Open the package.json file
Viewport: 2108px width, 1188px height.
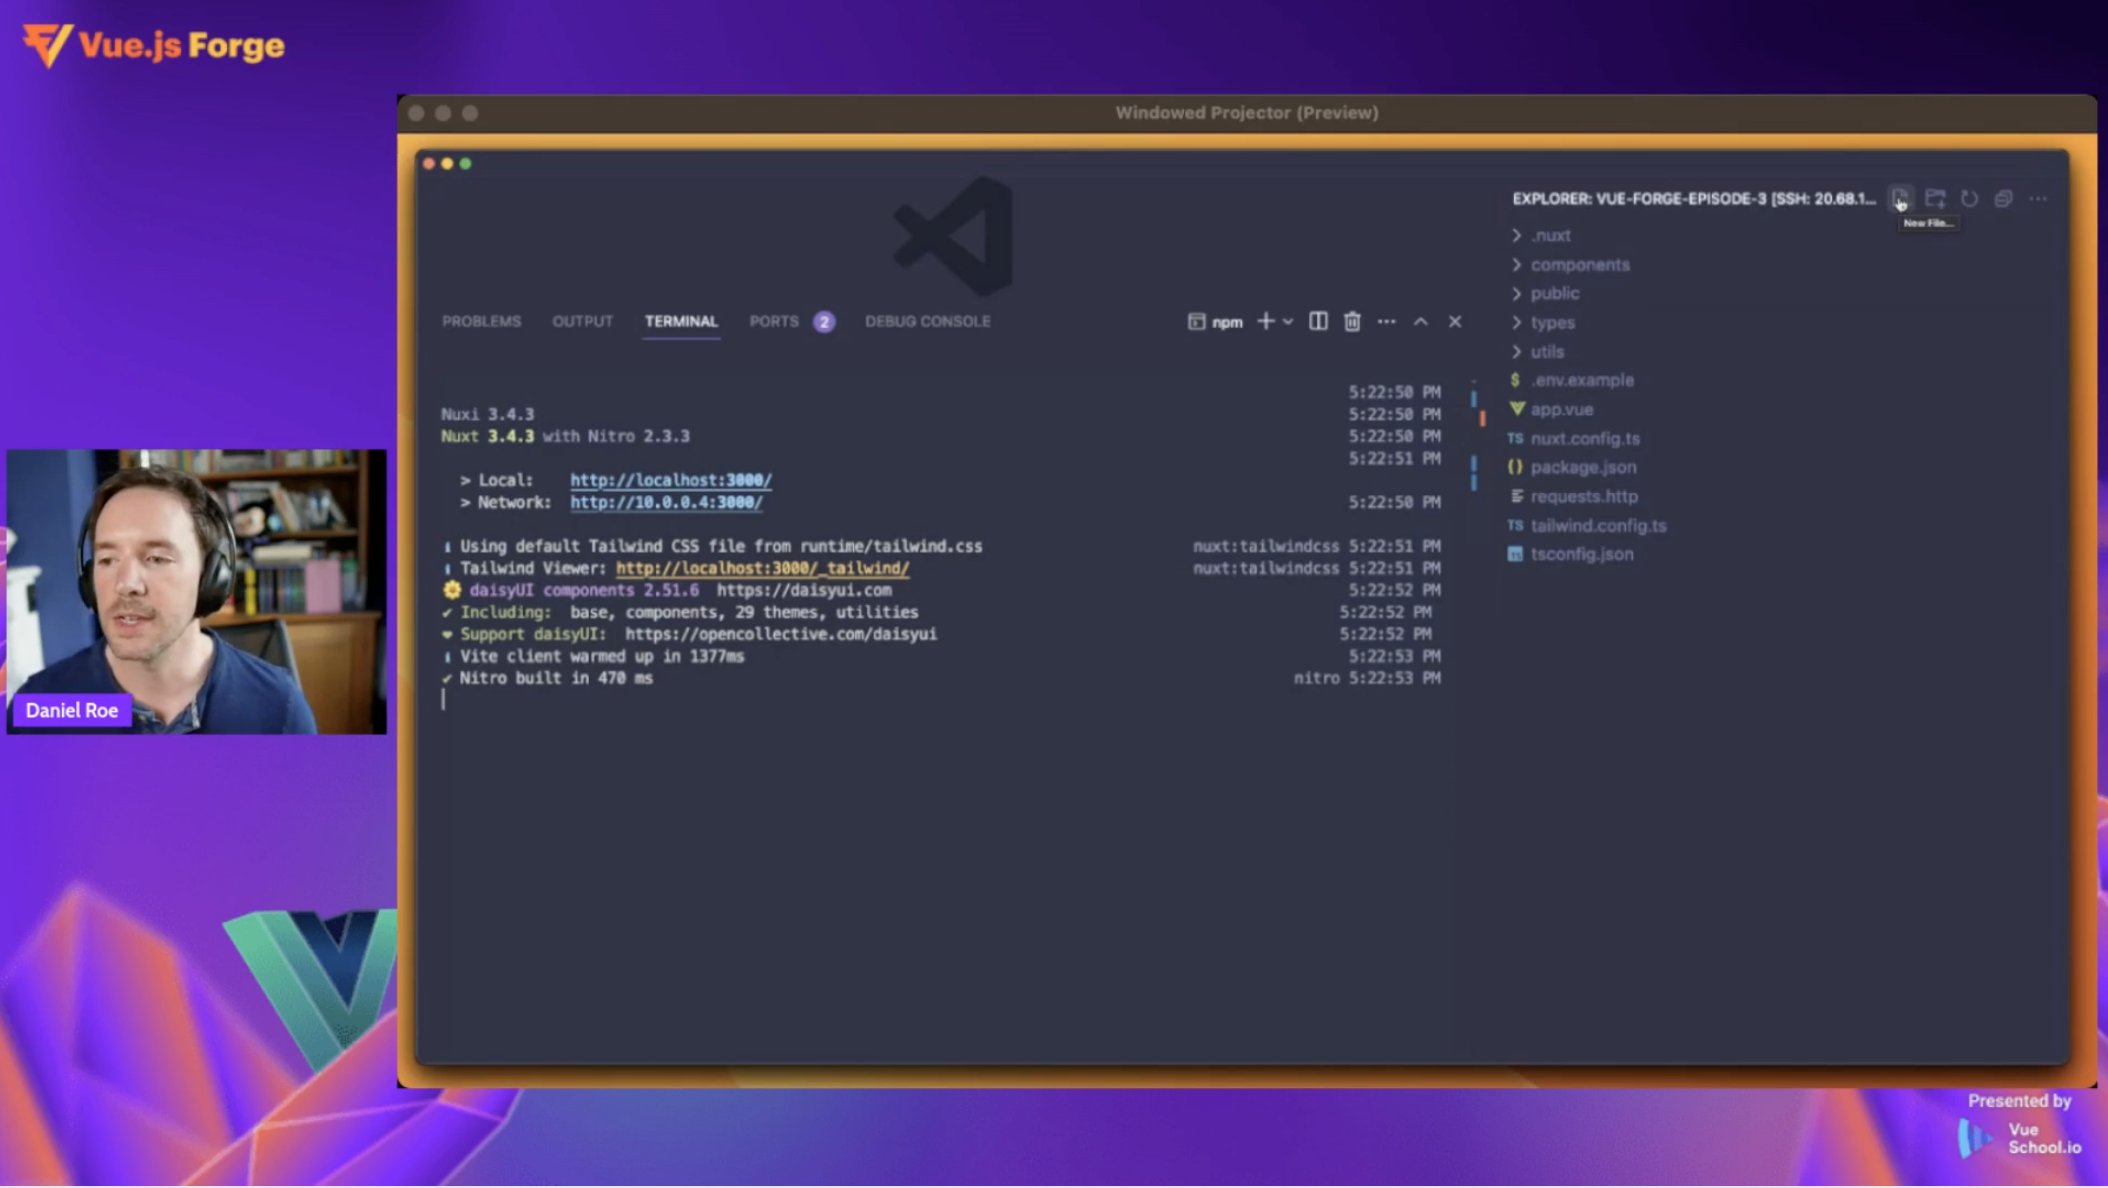[1584, 466]
